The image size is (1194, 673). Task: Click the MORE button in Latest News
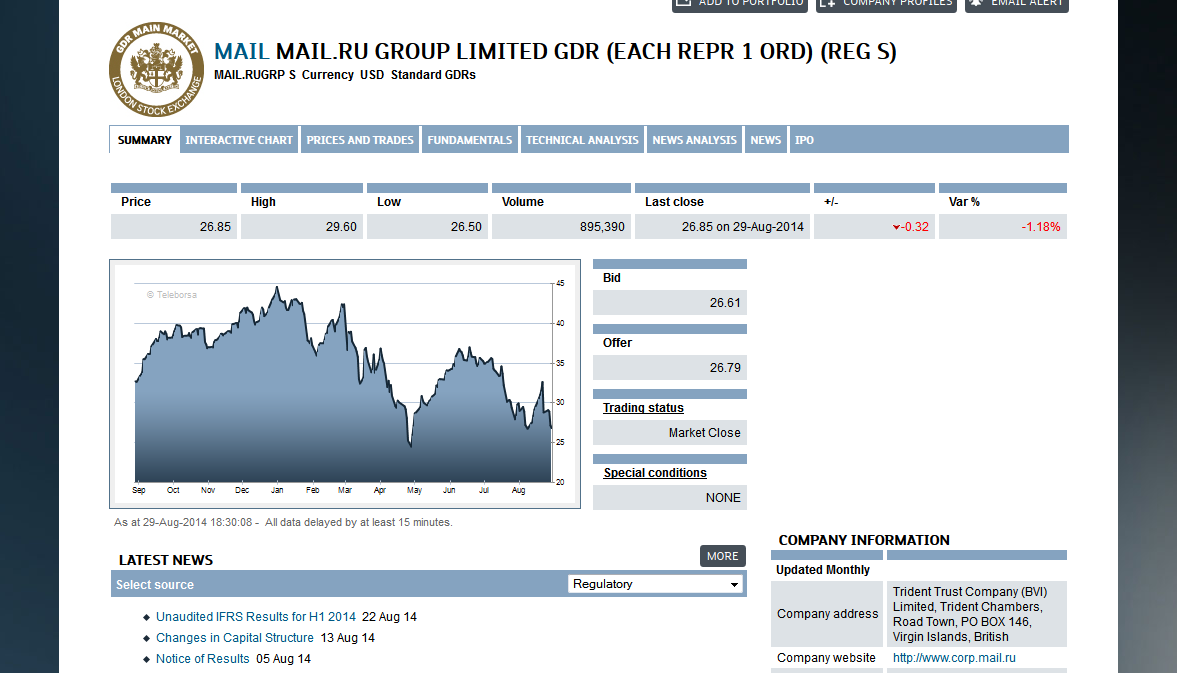[723, 557]
